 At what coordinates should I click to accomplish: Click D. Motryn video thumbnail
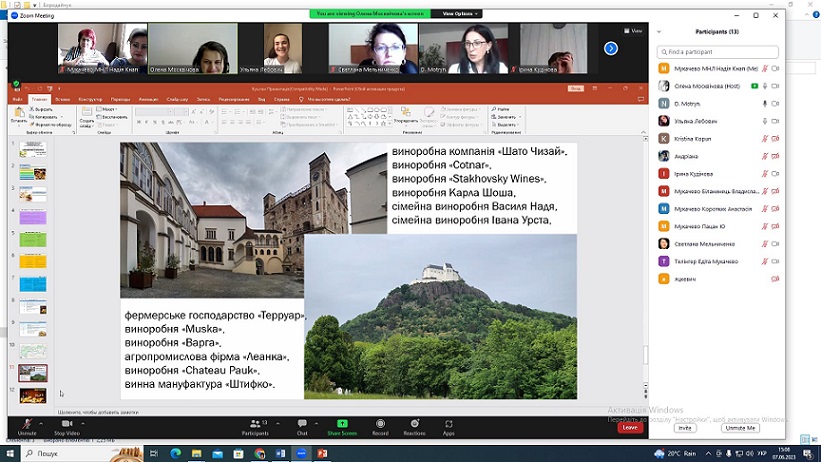click(463, 48)
